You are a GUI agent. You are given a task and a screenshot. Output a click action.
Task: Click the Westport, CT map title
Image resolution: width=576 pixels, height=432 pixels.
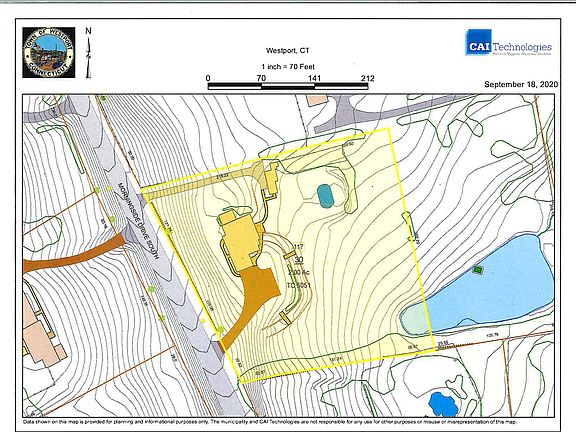pos(288,51)
